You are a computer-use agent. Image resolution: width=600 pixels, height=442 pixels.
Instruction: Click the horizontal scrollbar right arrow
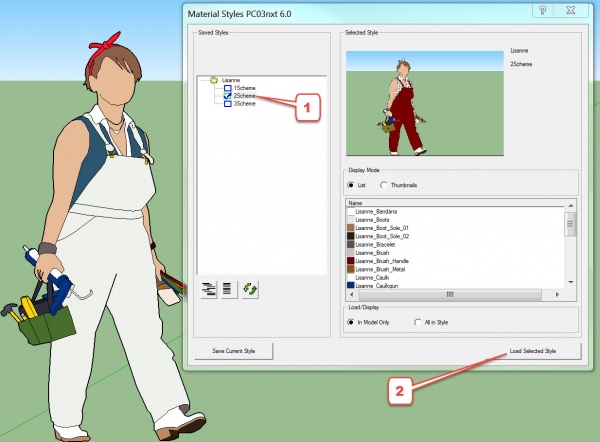click(x=559, y=294)
